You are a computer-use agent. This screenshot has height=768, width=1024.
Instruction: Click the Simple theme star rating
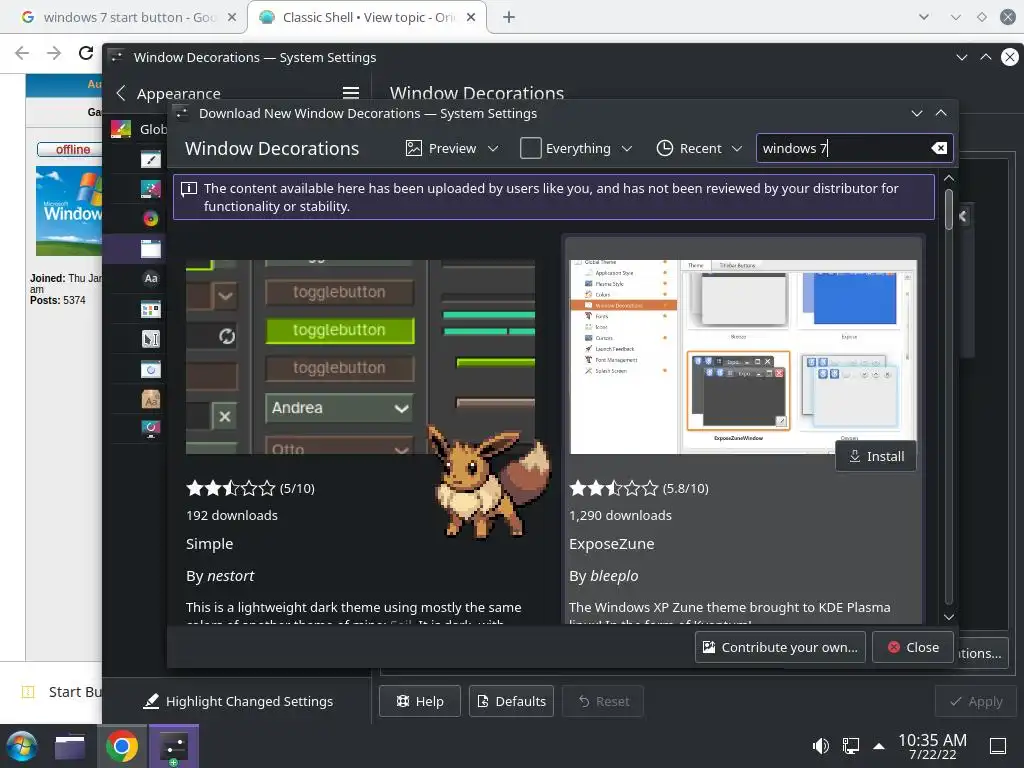click(x=231, y=488)
